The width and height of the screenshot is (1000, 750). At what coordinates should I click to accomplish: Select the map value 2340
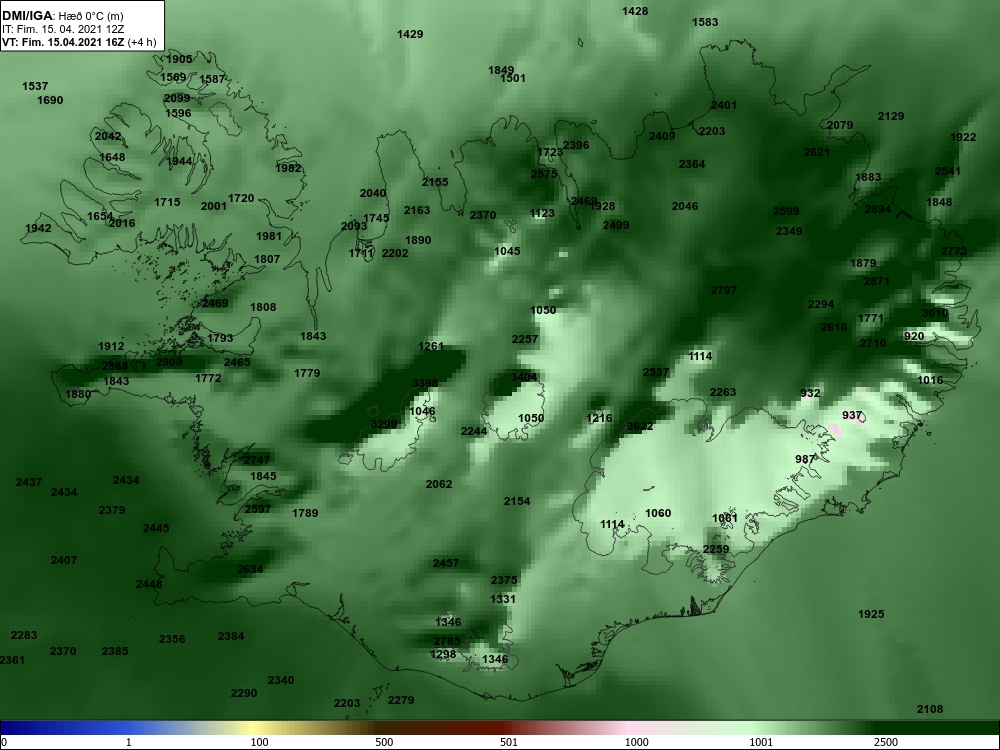[281, 680]
